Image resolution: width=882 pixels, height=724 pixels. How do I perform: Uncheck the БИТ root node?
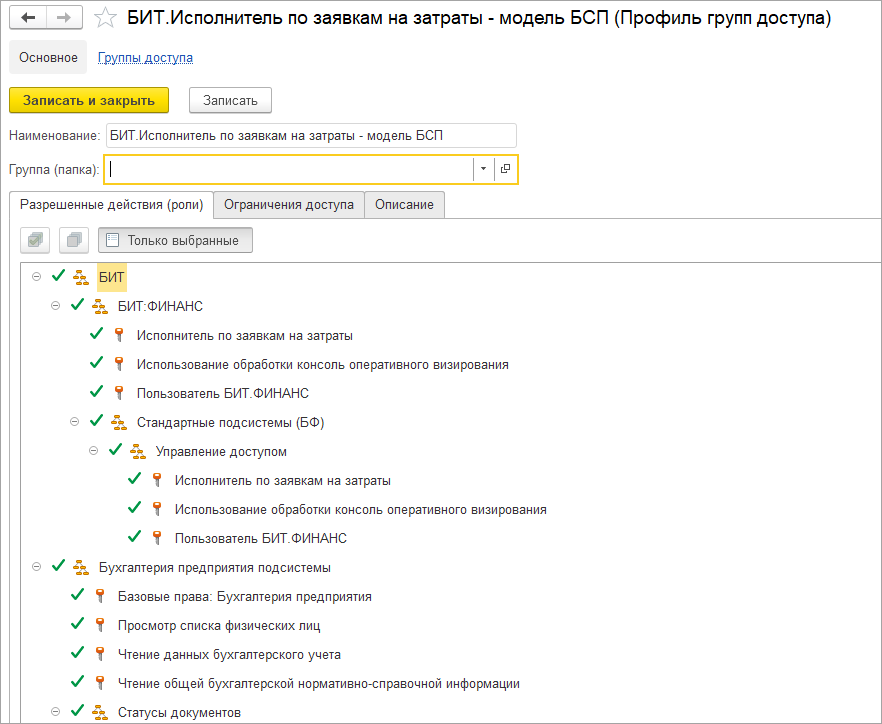[58, 276]
